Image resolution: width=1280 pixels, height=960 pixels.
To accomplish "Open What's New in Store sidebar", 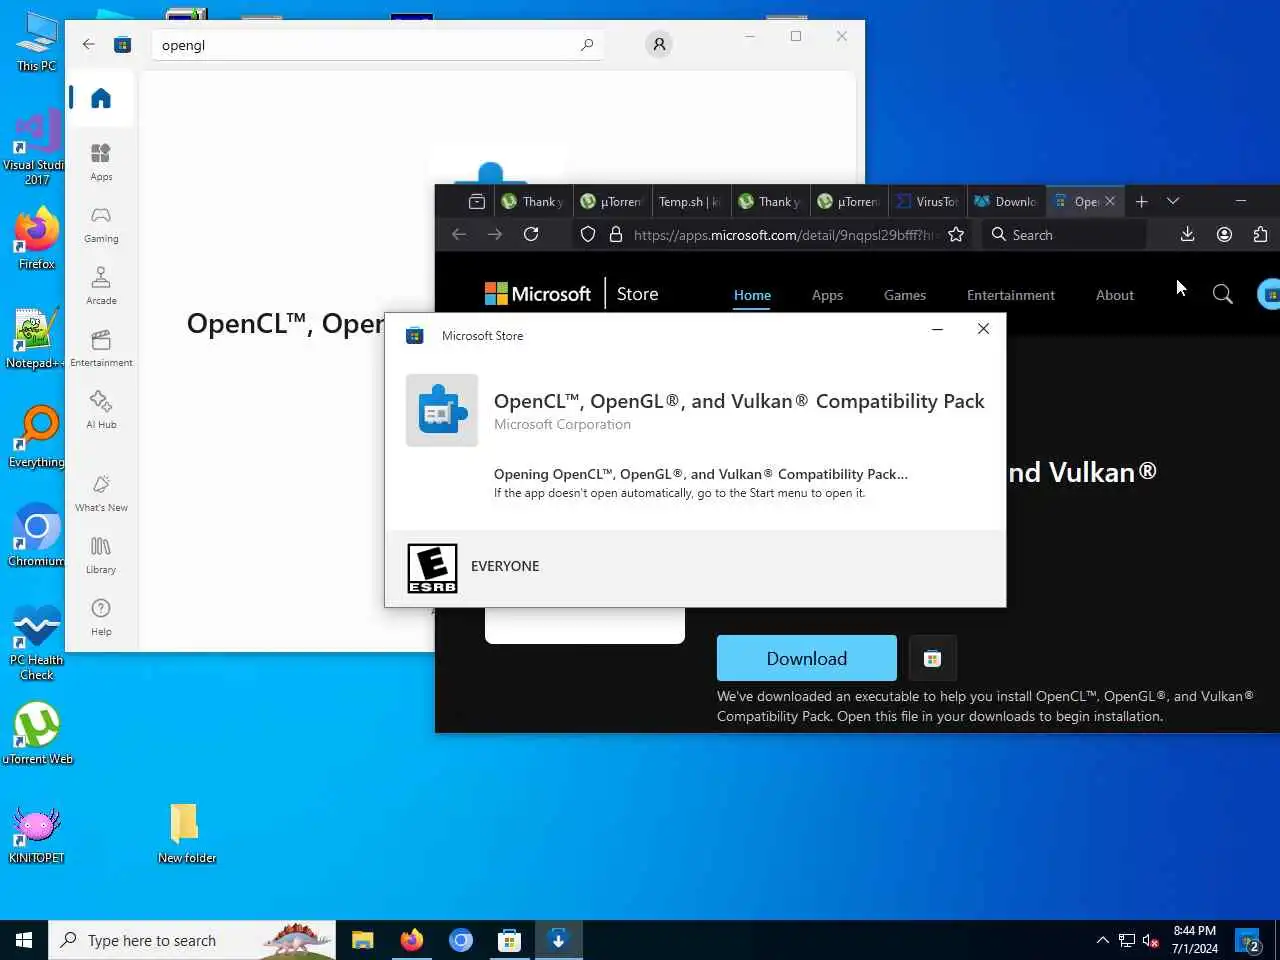I will click(101, 493).
